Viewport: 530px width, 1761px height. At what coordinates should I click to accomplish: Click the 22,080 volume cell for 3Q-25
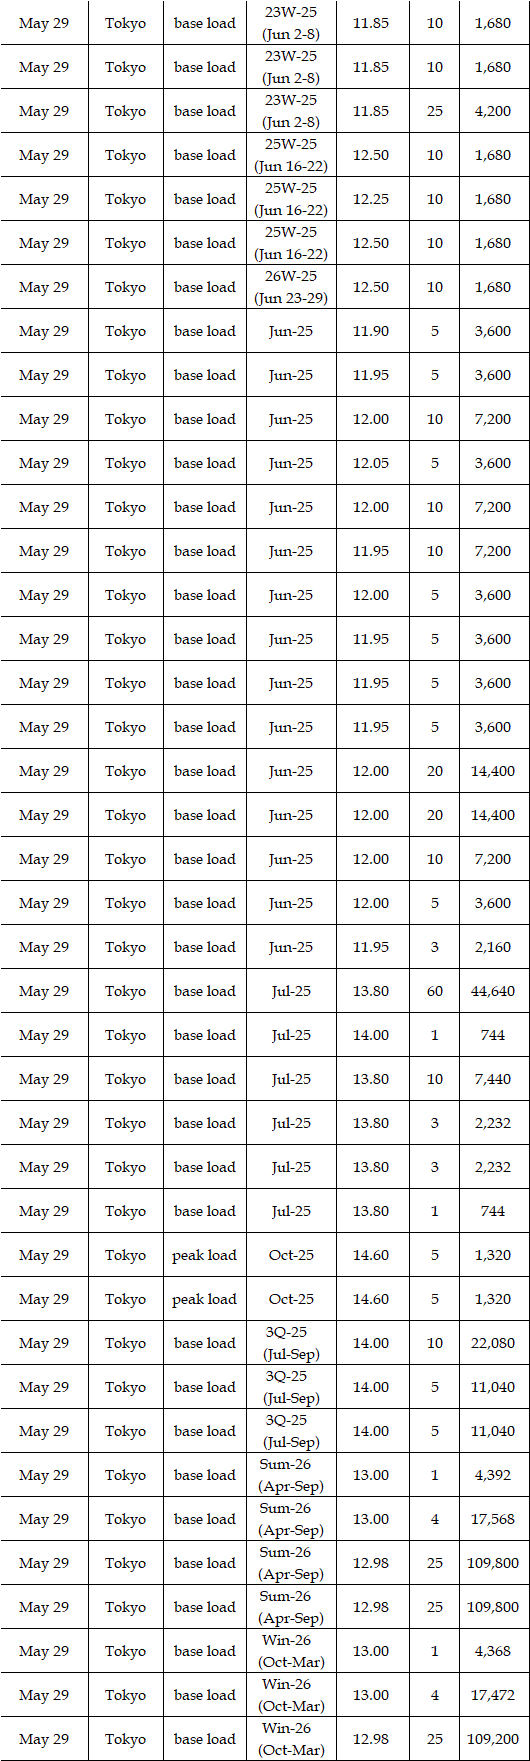click(x=493, y=1343)
